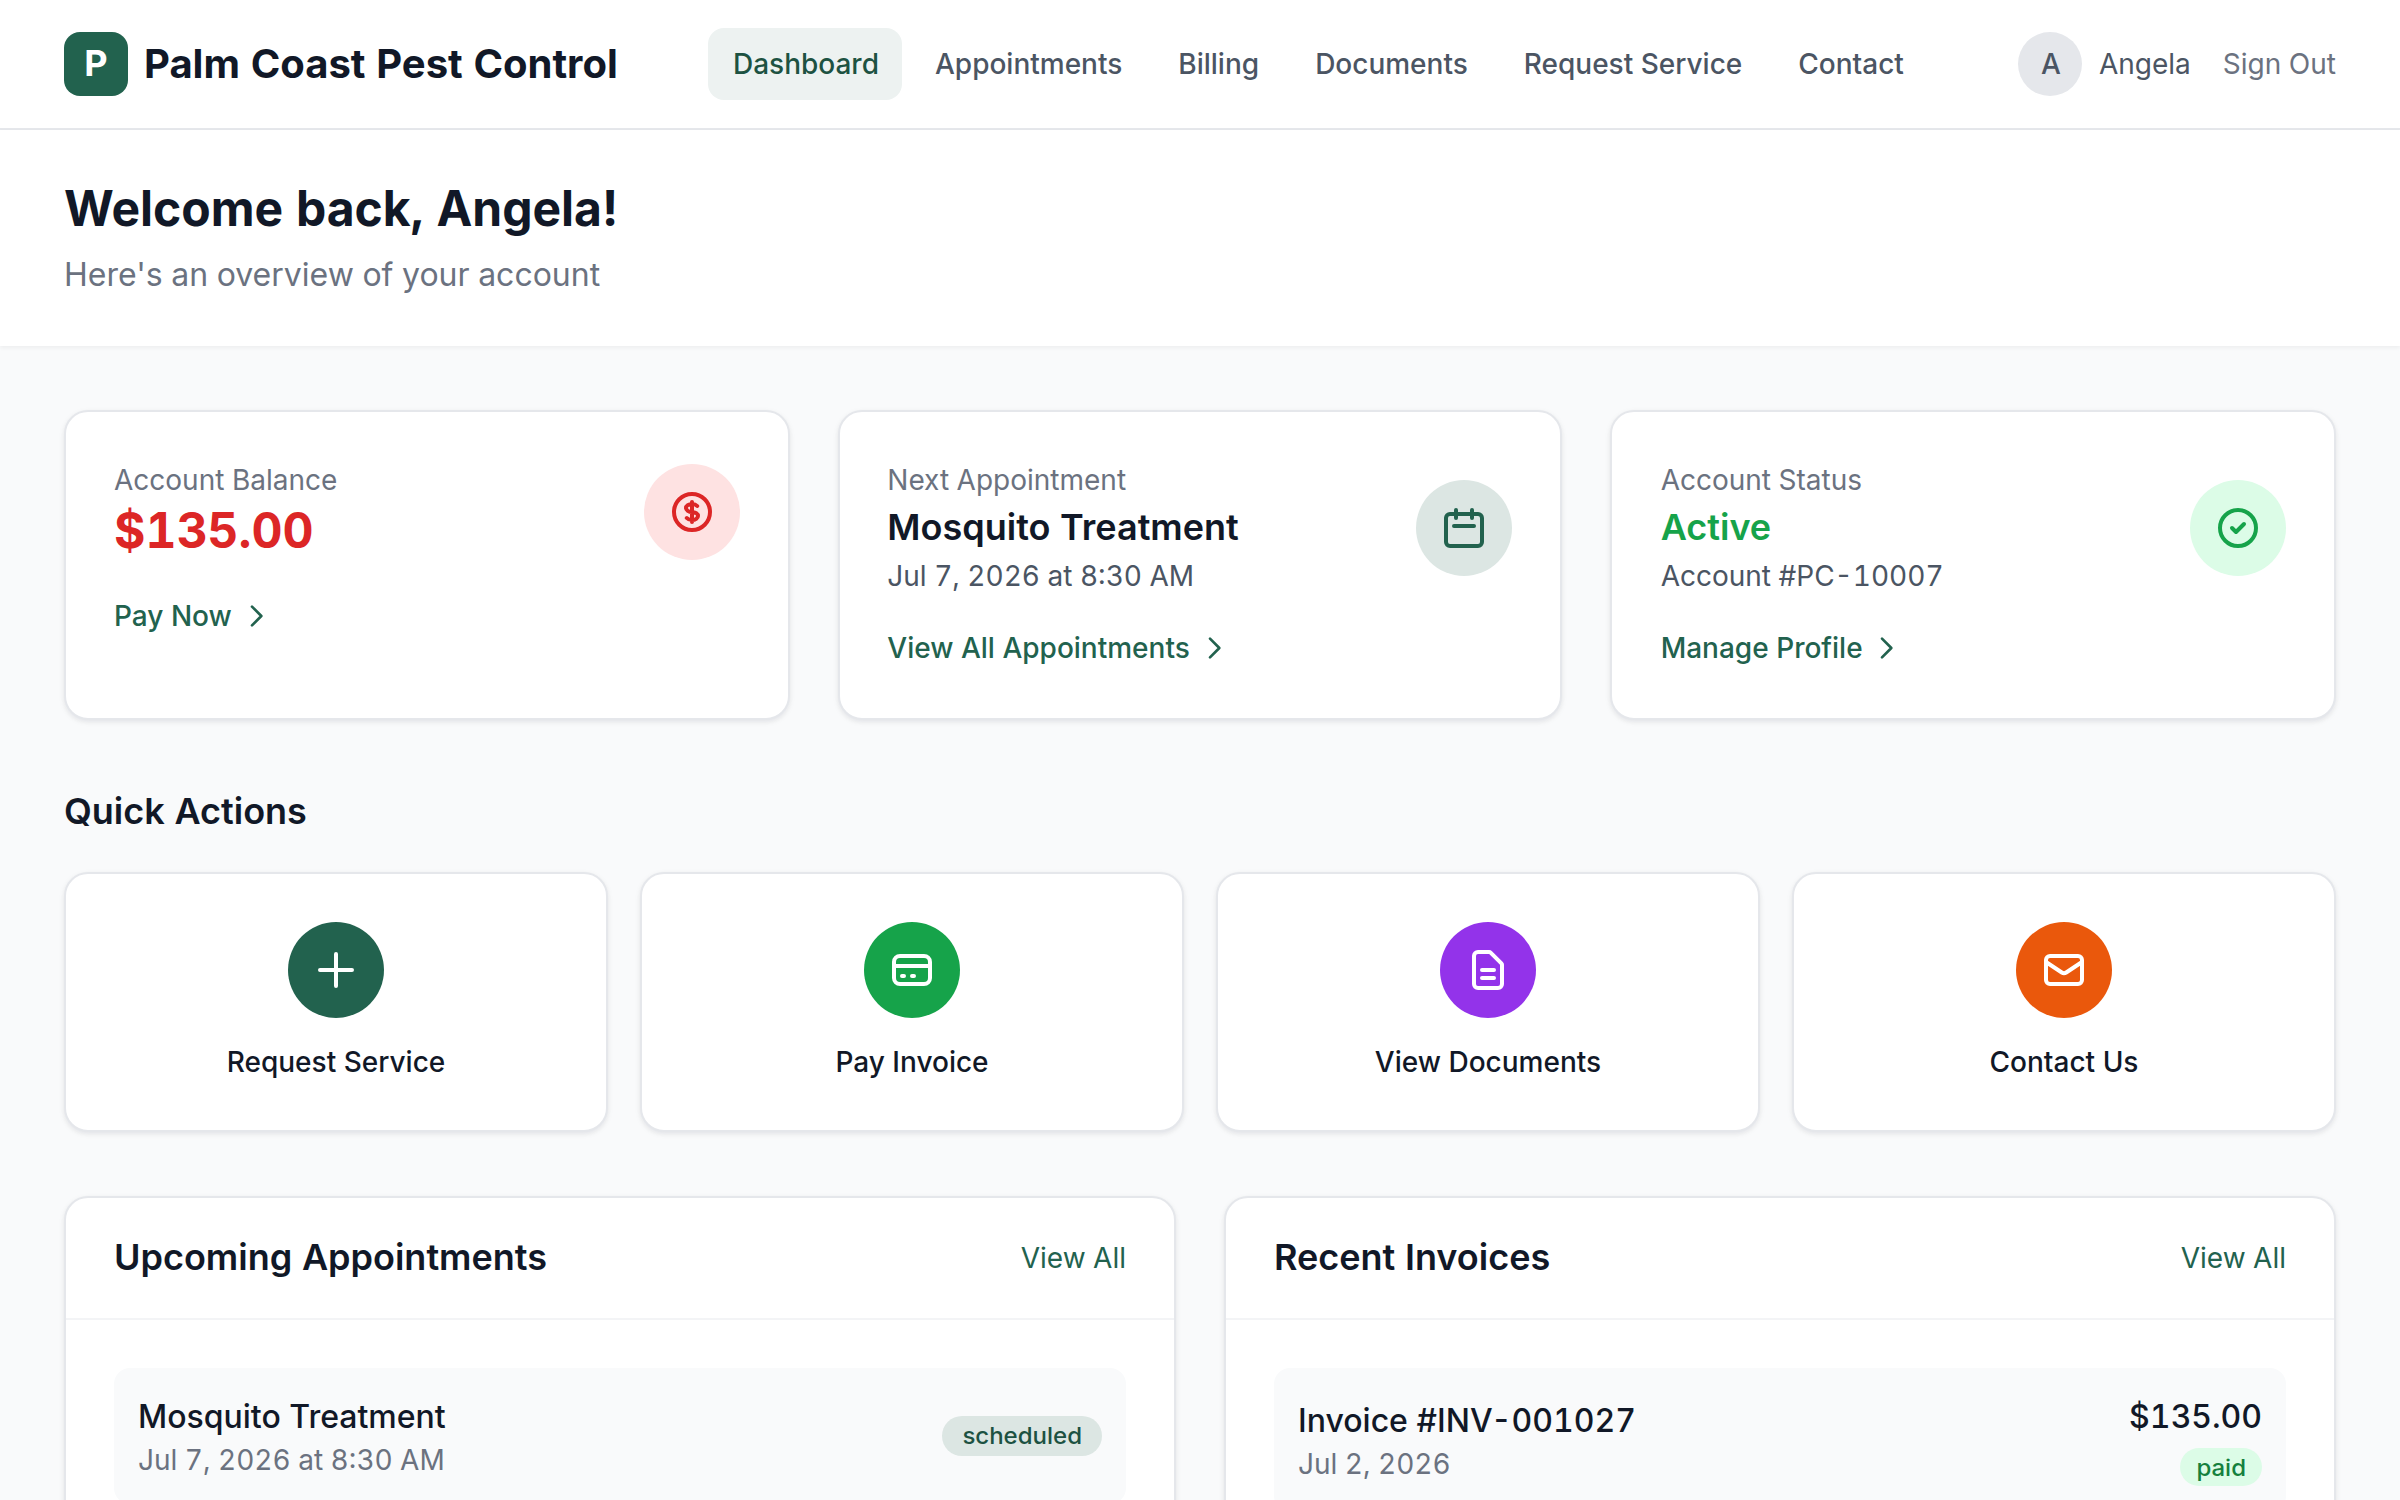Click the Palm Coast Pest Control title
2400x1500 pixels.
pos(380,64)
